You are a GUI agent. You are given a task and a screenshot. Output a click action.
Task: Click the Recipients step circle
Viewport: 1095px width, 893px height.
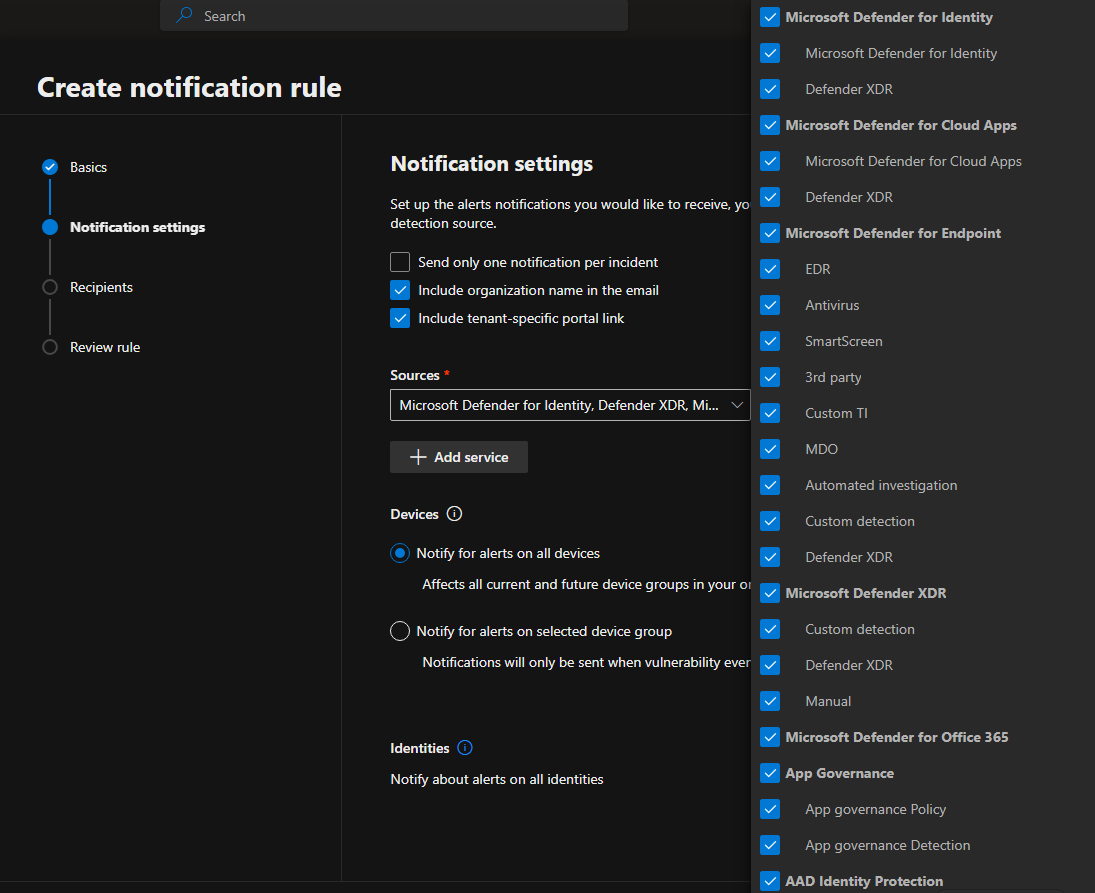(x=50, y=287)
